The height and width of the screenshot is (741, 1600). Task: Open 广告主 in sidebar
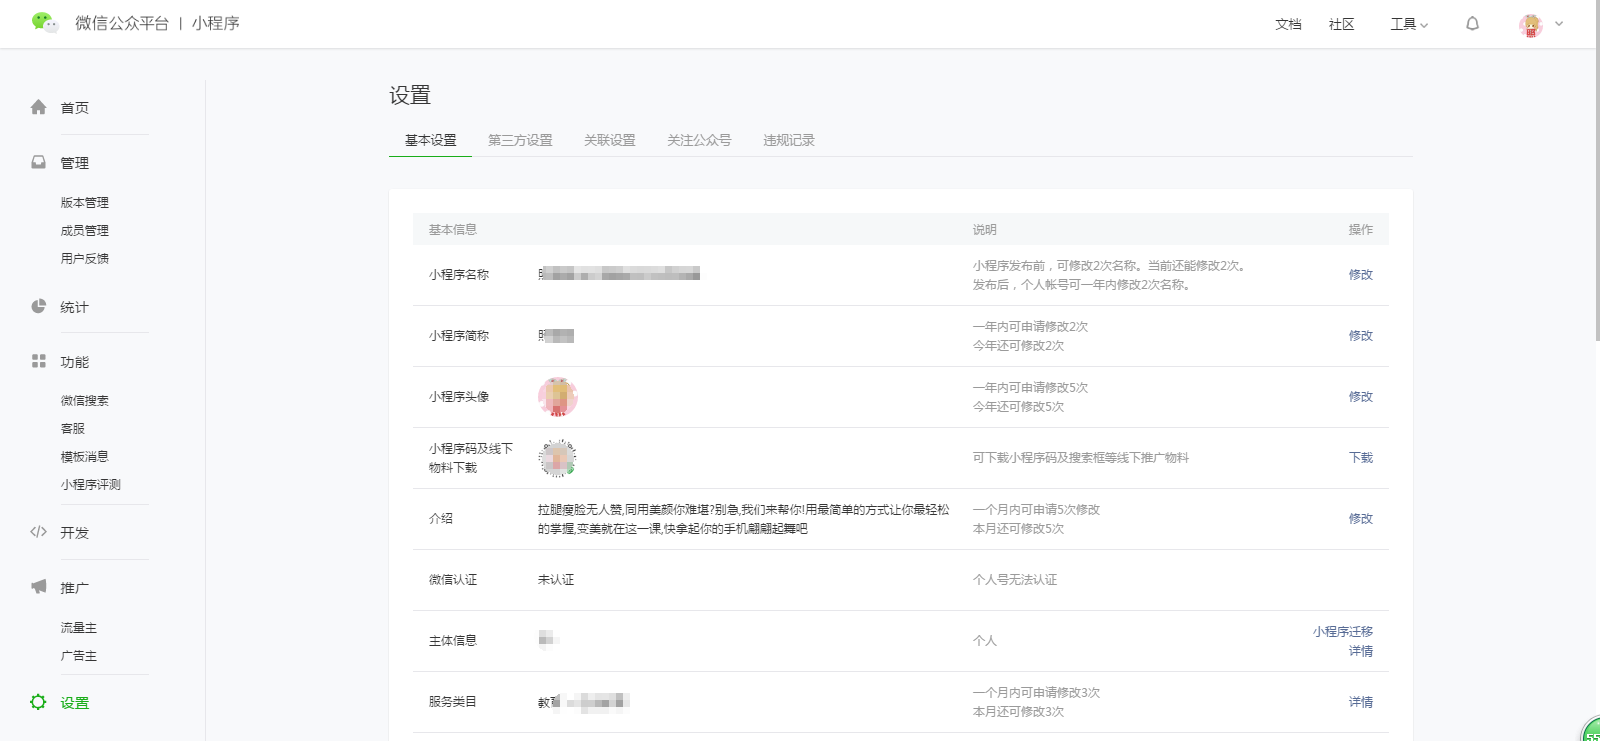[78, 656]
